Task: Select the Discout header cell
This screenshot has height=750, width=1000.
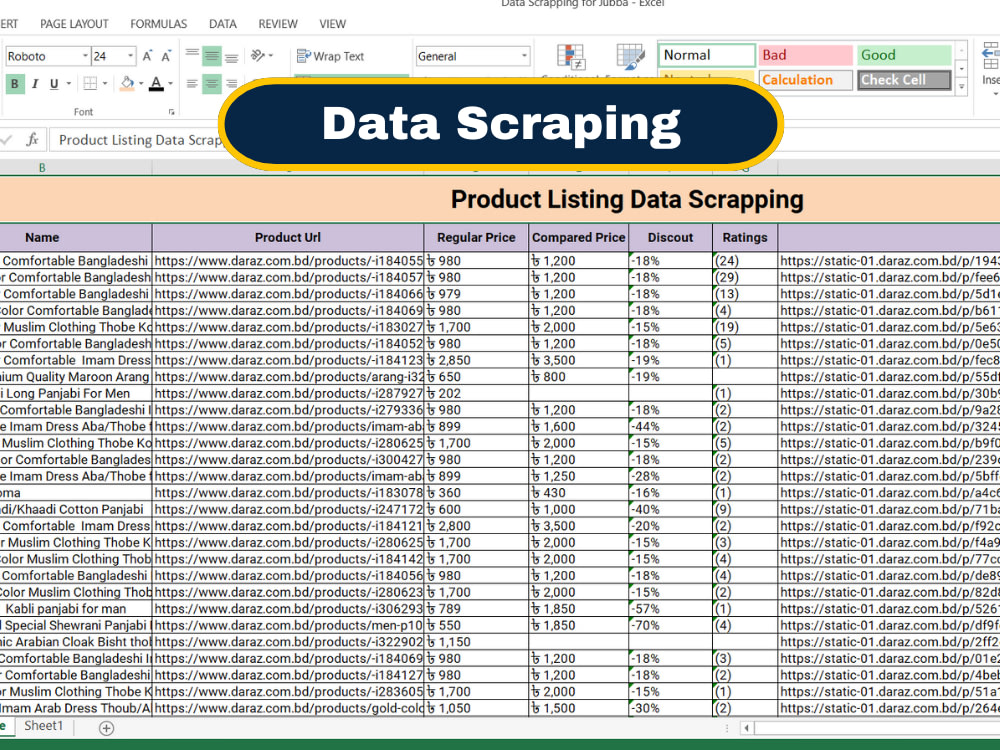Action: click(670, 237)
